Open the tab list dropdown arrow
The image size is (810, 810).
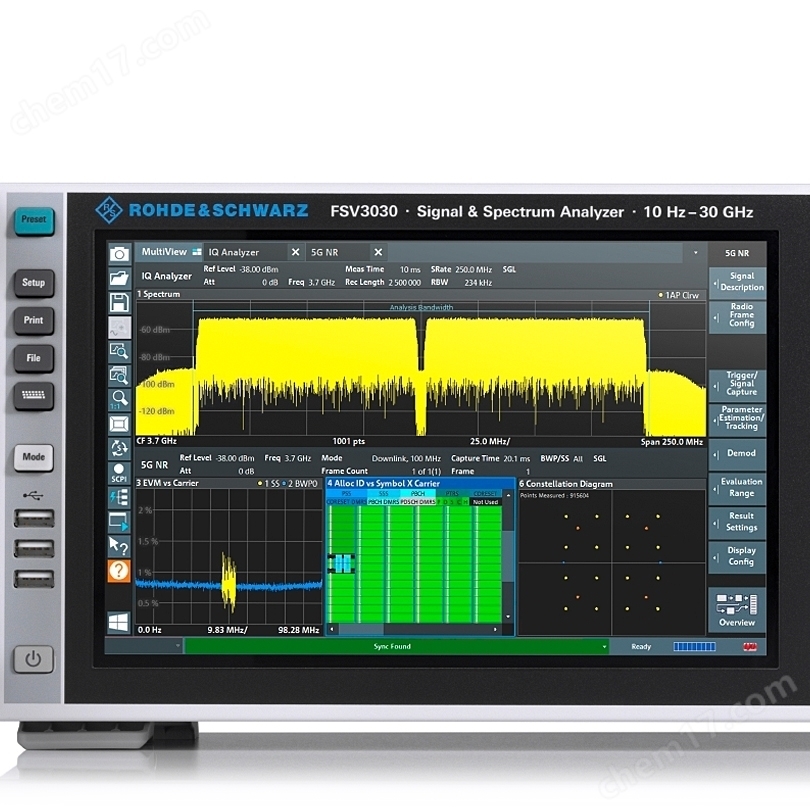point(695,253)
